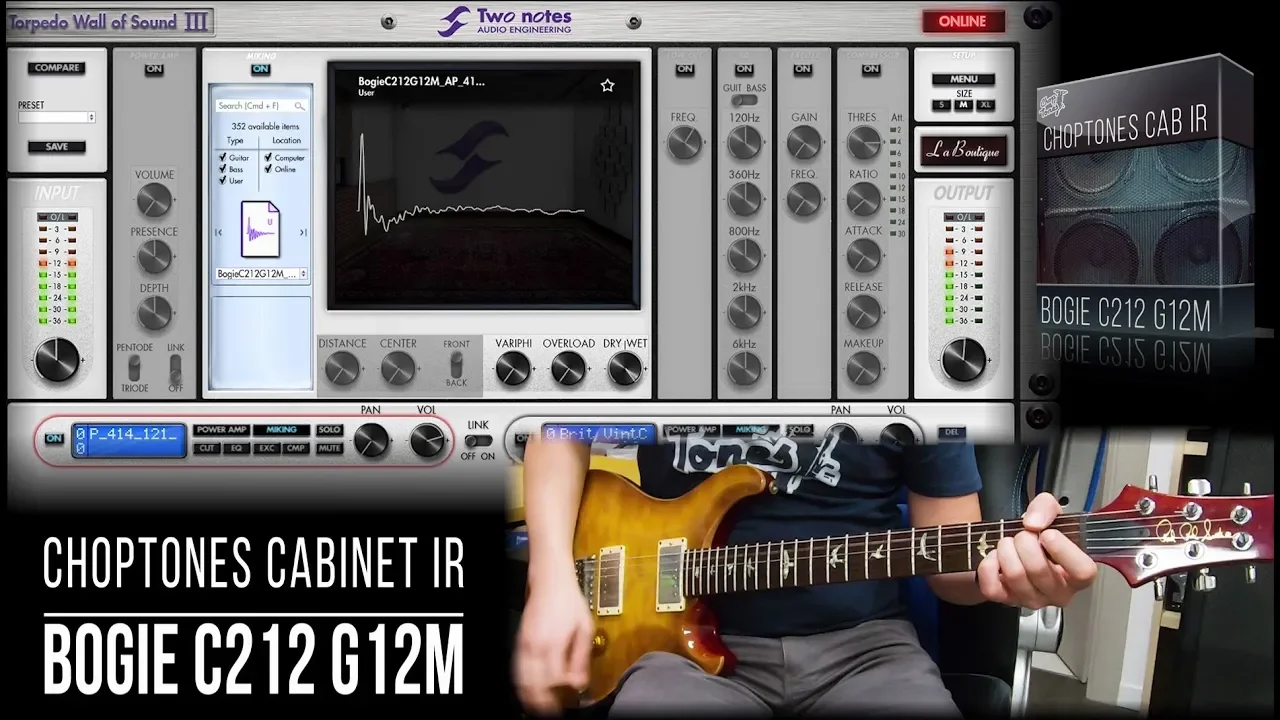Image resolution: width=1280 pixels, height=720 pixels.
Task: Click the compressor RELEASE knob
Action: 863,313
